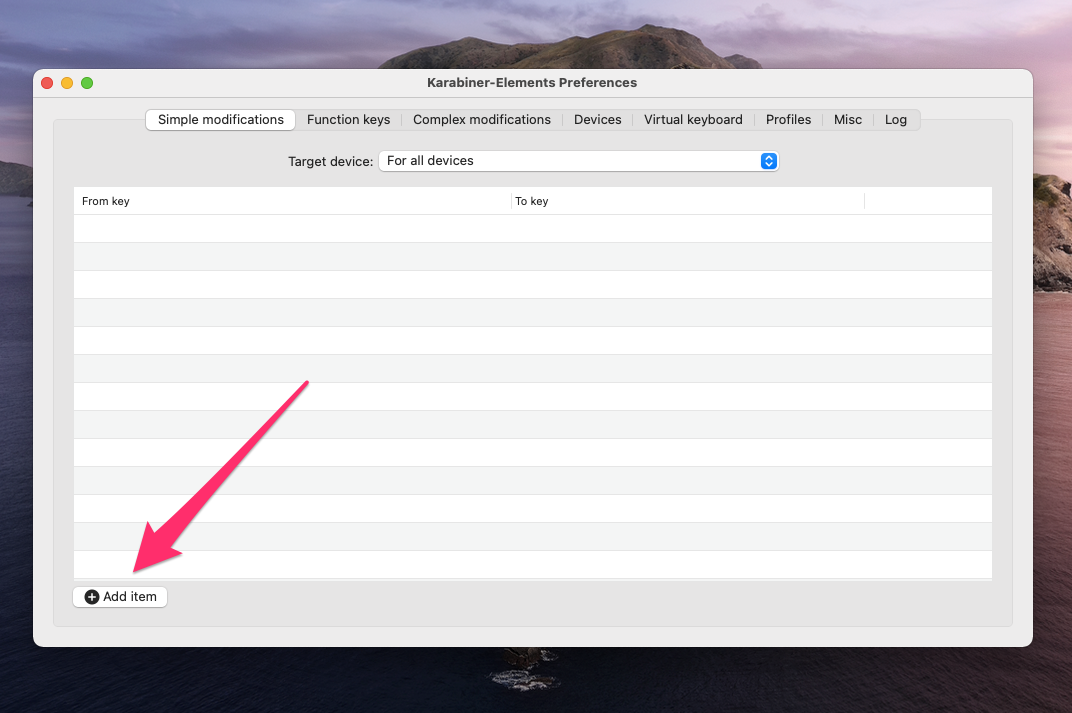Switch to the Profiles tab

788,120
